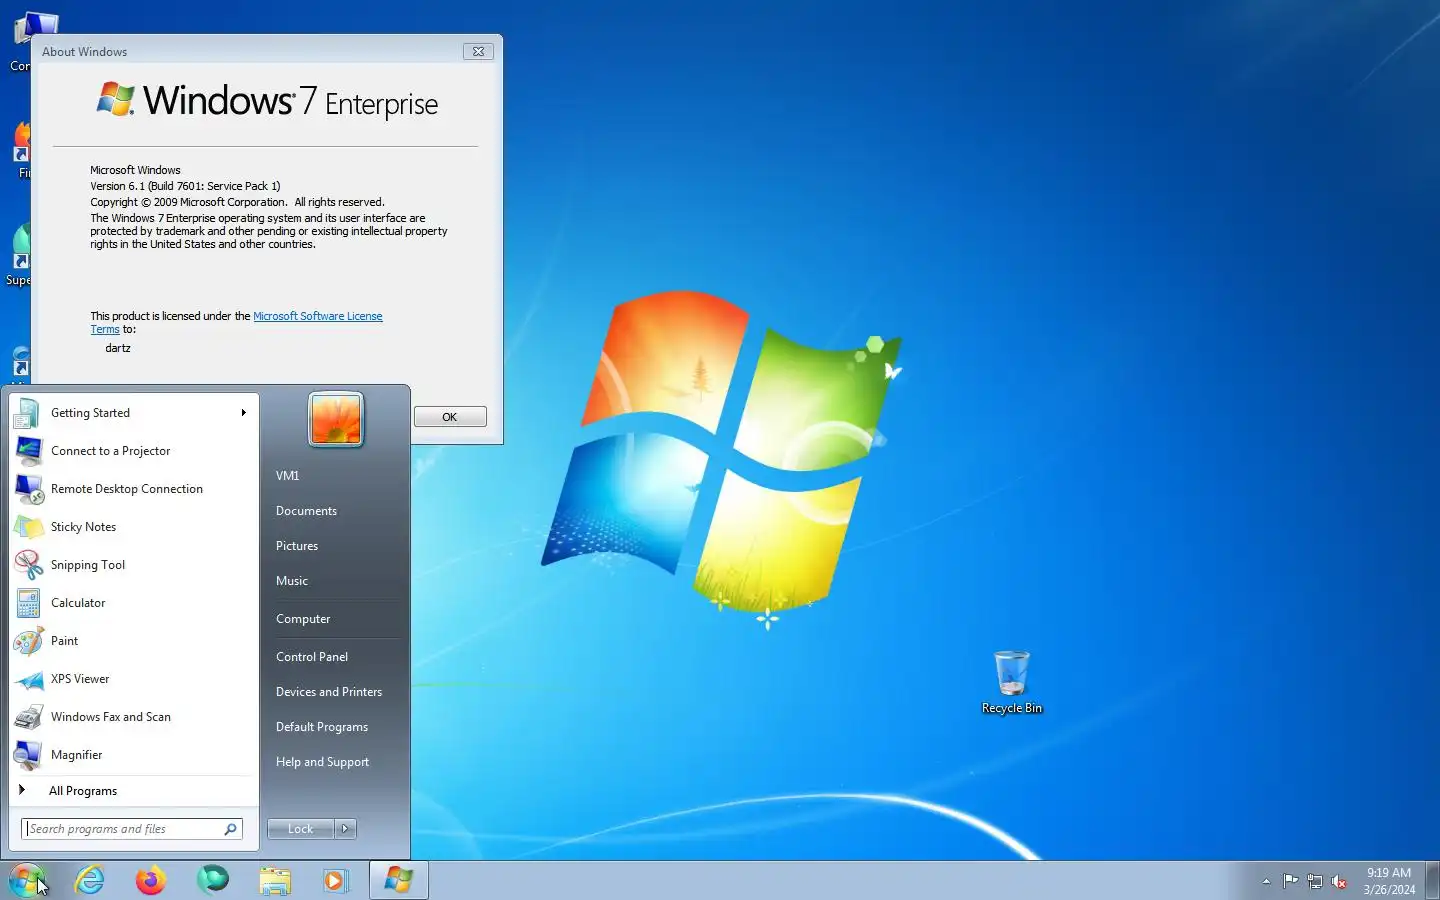This screenshot has height=900, width=1440.
Task: Click the Start orb button
Action: click(x=27, y=880)
